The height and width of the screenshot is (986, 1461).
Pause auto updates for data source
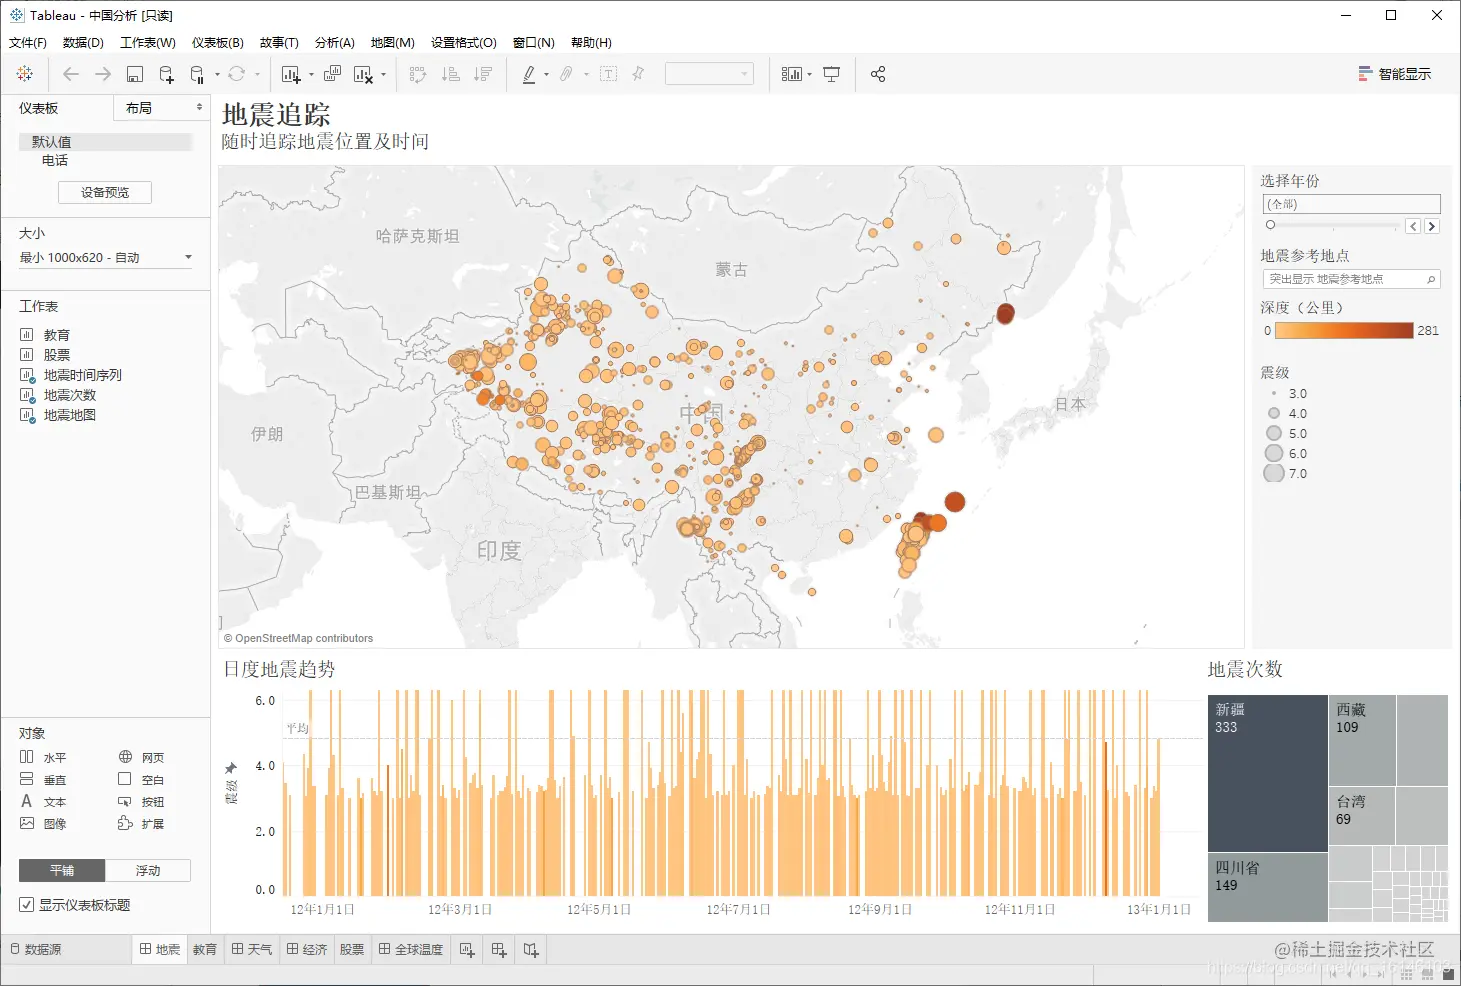click(197, 74)
